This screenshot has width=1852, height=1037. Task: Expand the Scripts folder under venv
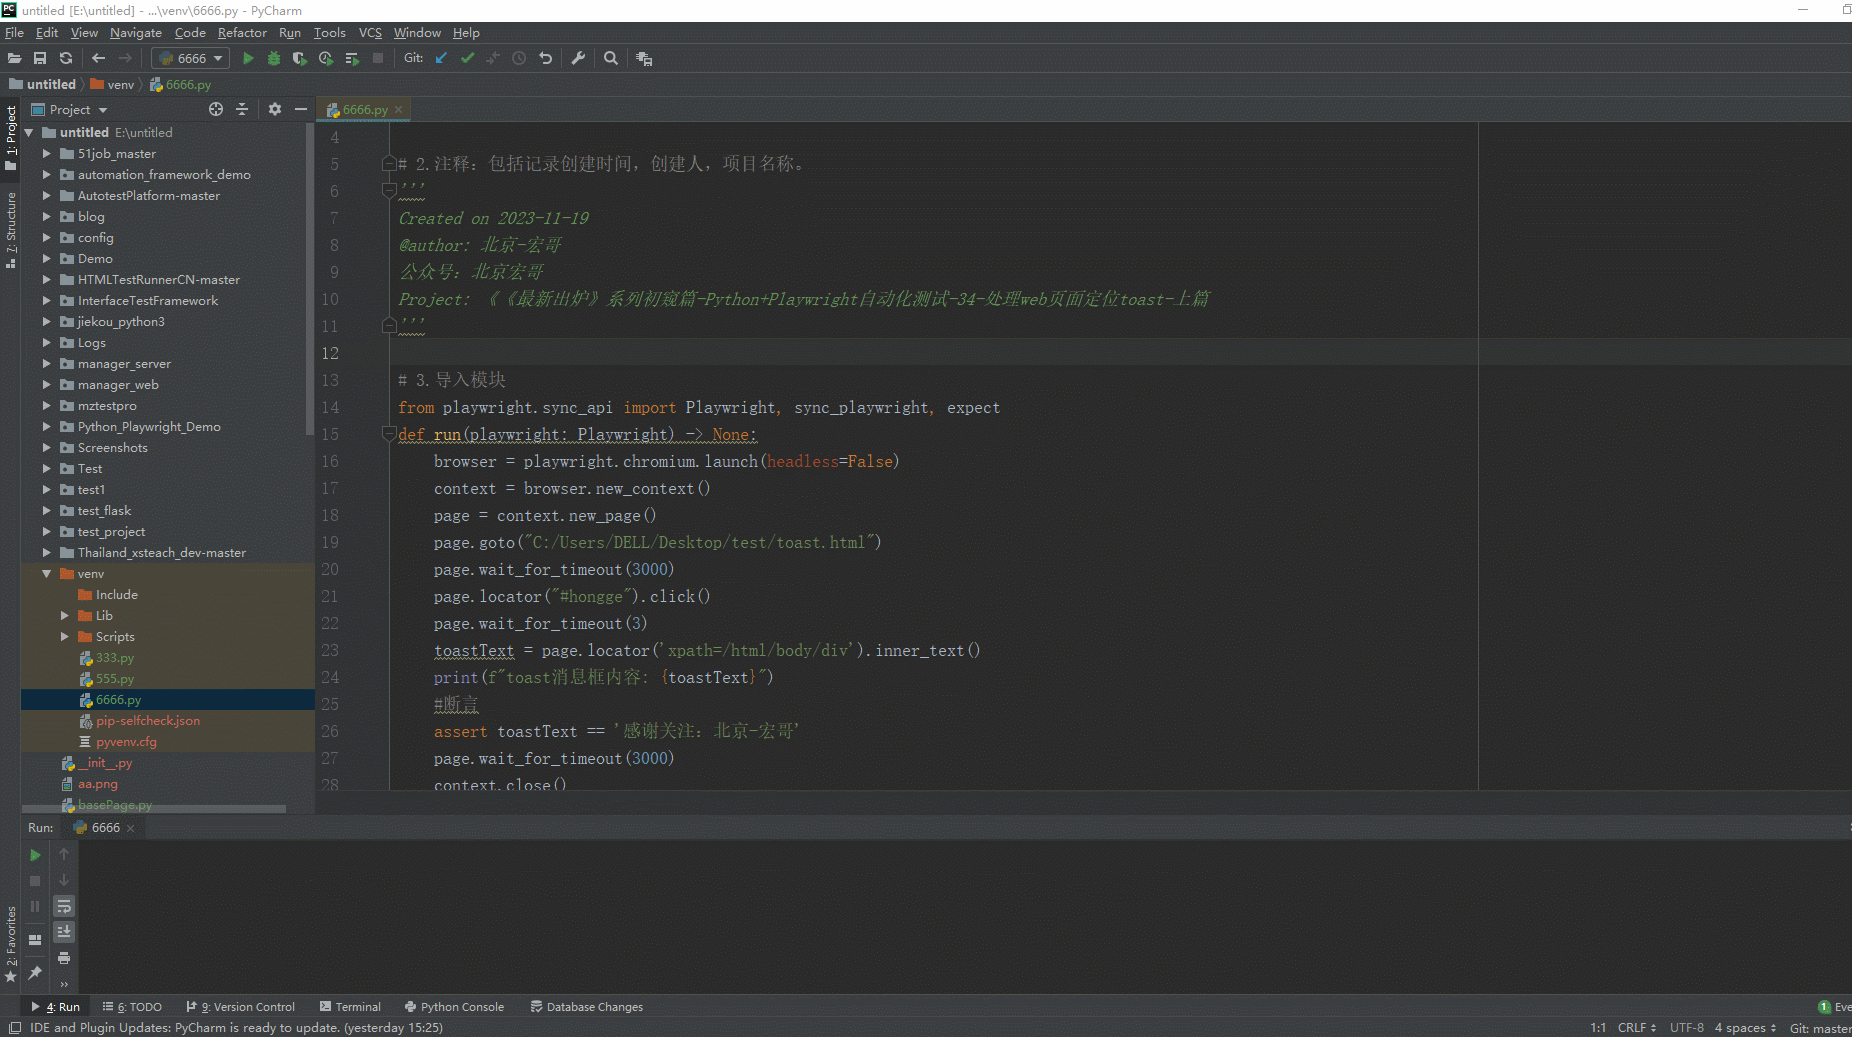coord(64,637)
